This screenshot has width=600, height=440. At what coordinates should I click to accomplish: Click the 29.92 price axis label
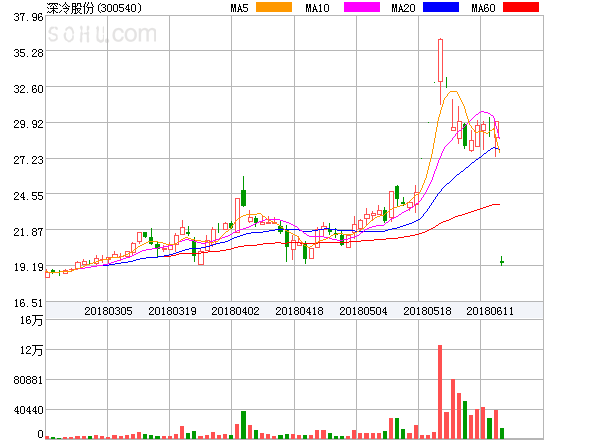(28, 124)
